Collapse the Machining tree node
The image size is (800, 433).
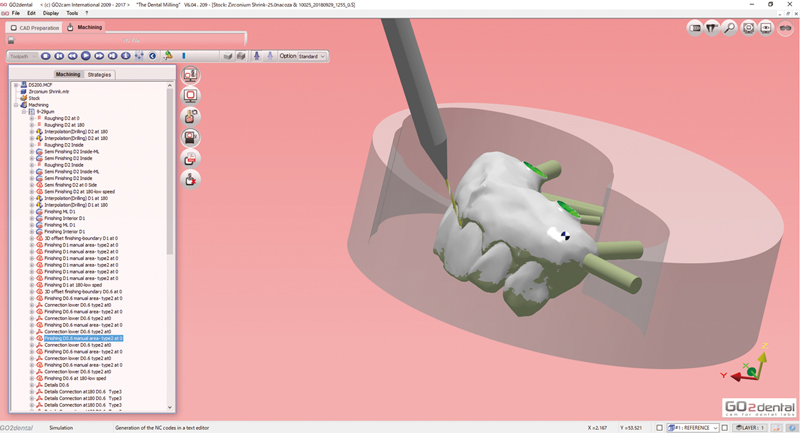[16, 105]
